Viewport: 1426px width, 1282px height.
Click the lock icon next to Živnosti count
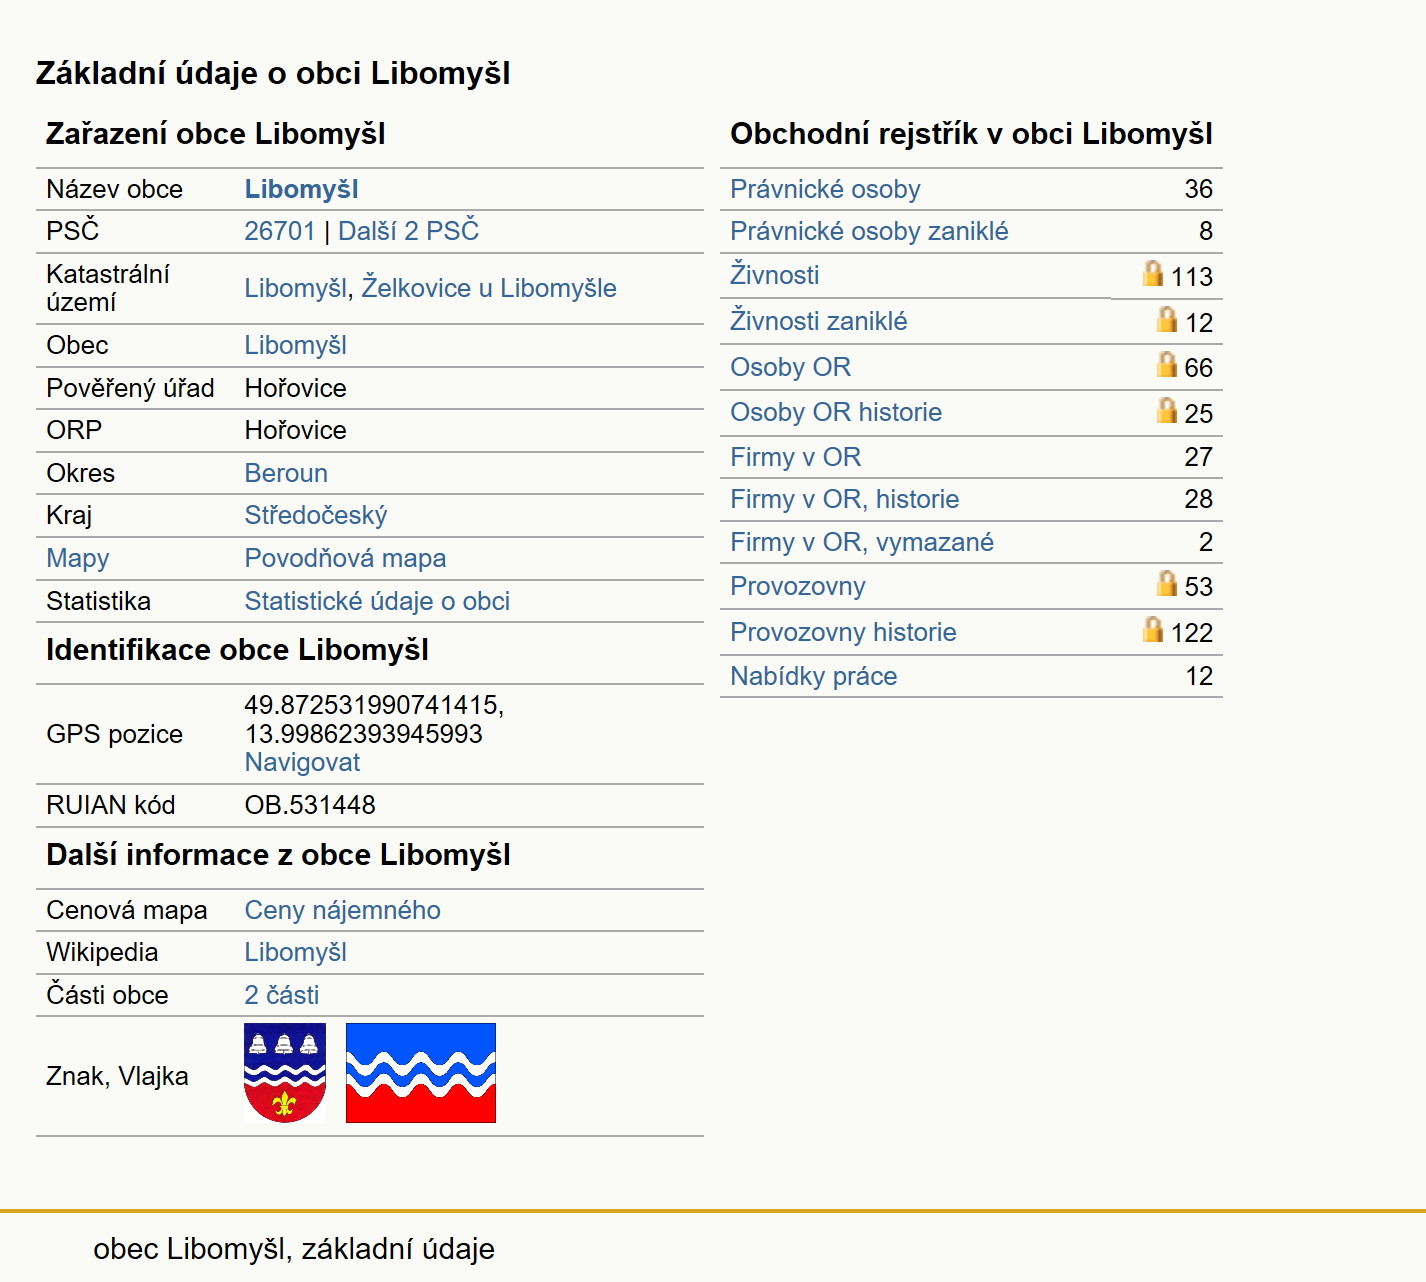(x=1153, y=273)
